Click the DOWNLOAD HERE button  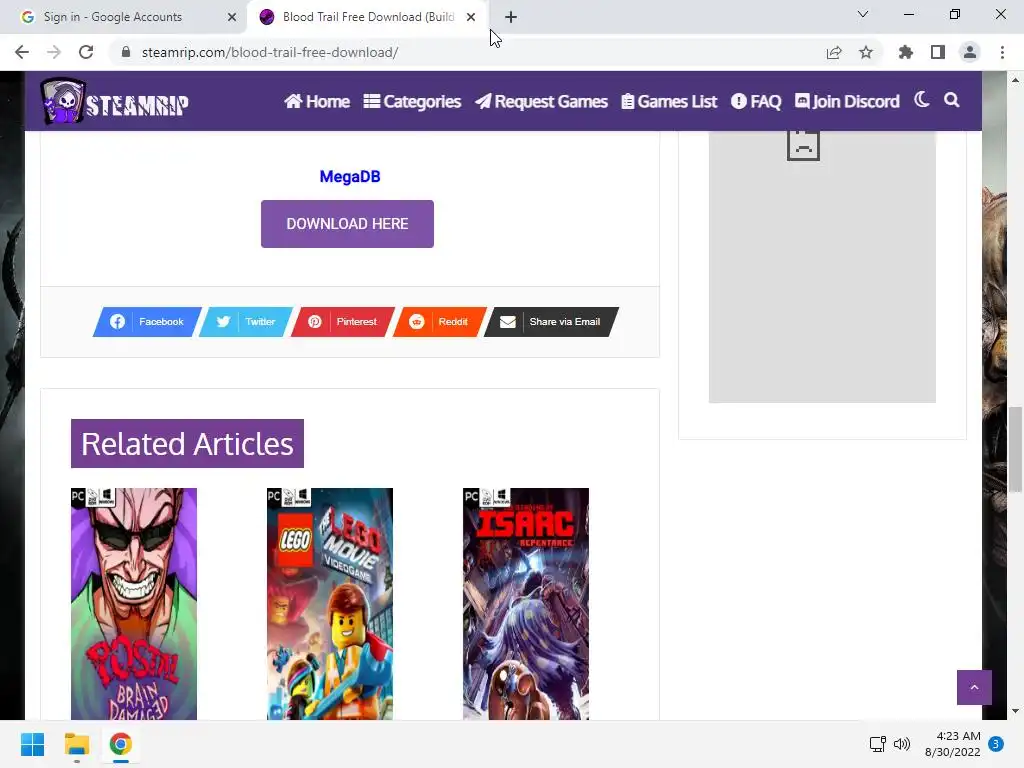347,224
